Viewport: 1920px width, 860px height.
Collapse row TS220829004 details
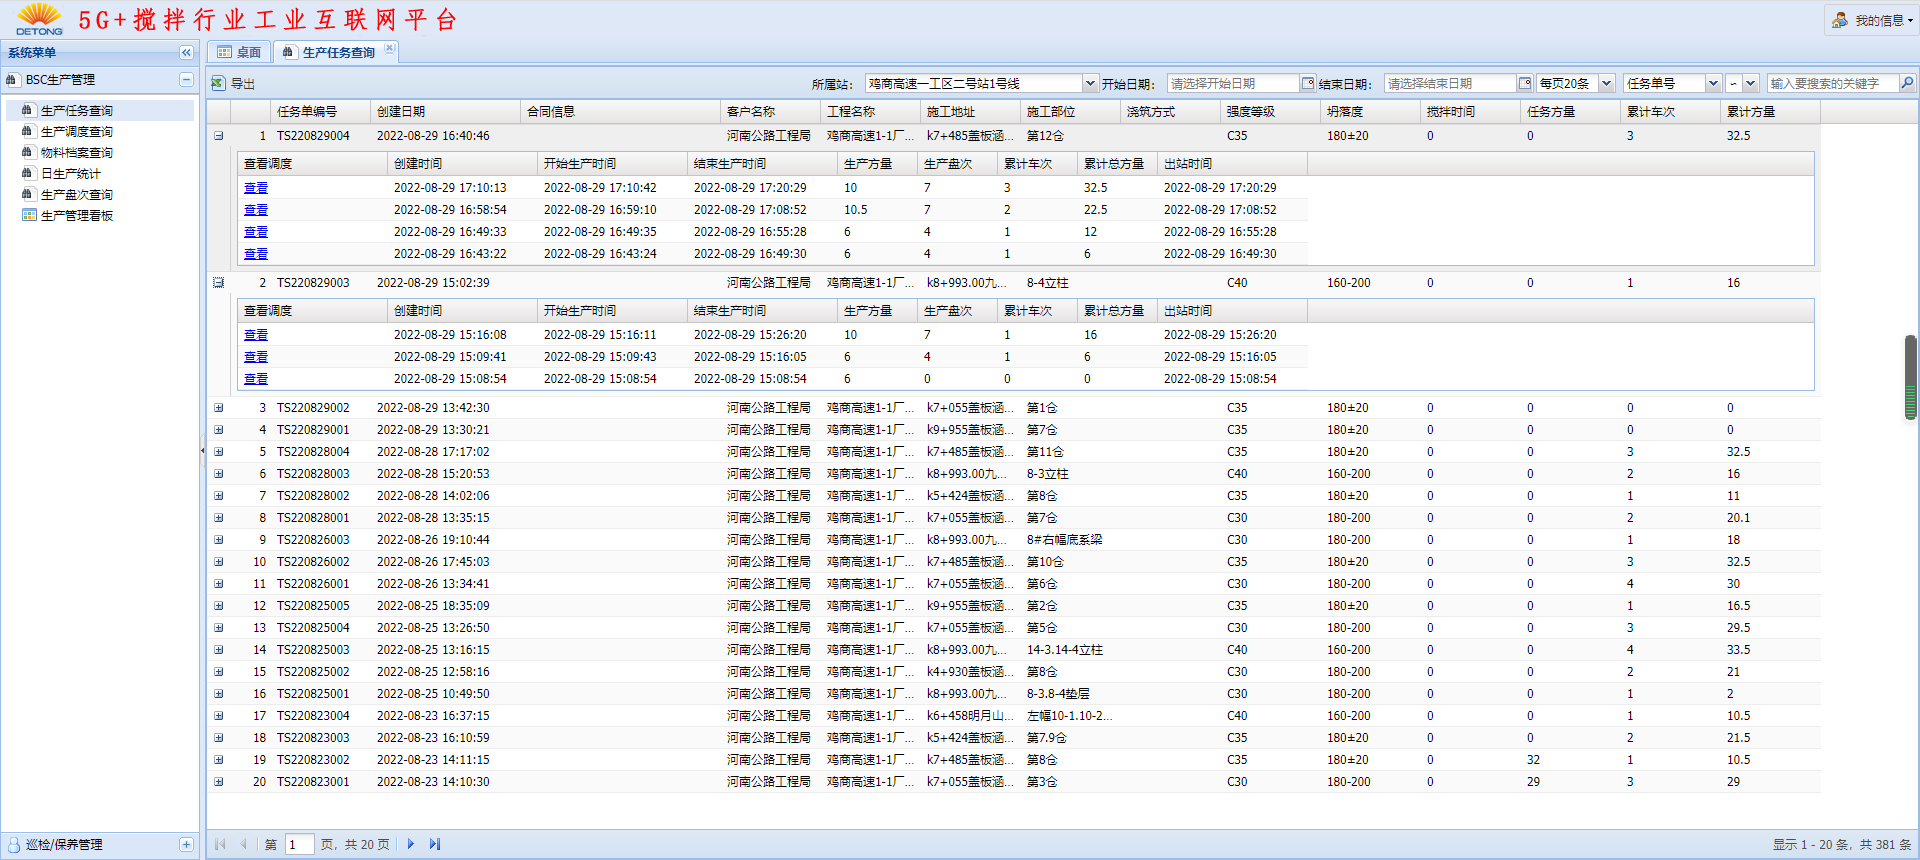click(x=218, y=136)
